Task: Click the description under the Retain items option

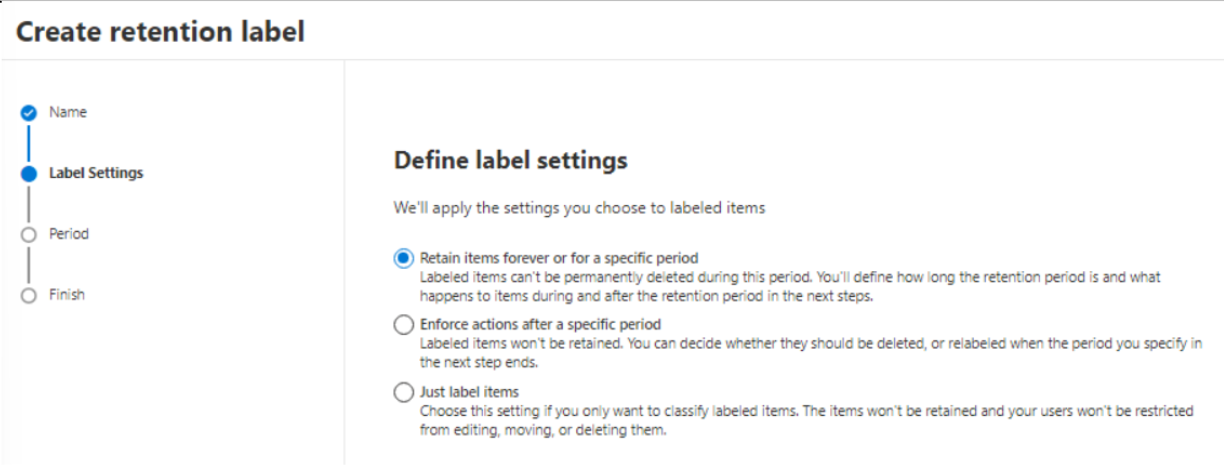Action: tap(790, 285)
